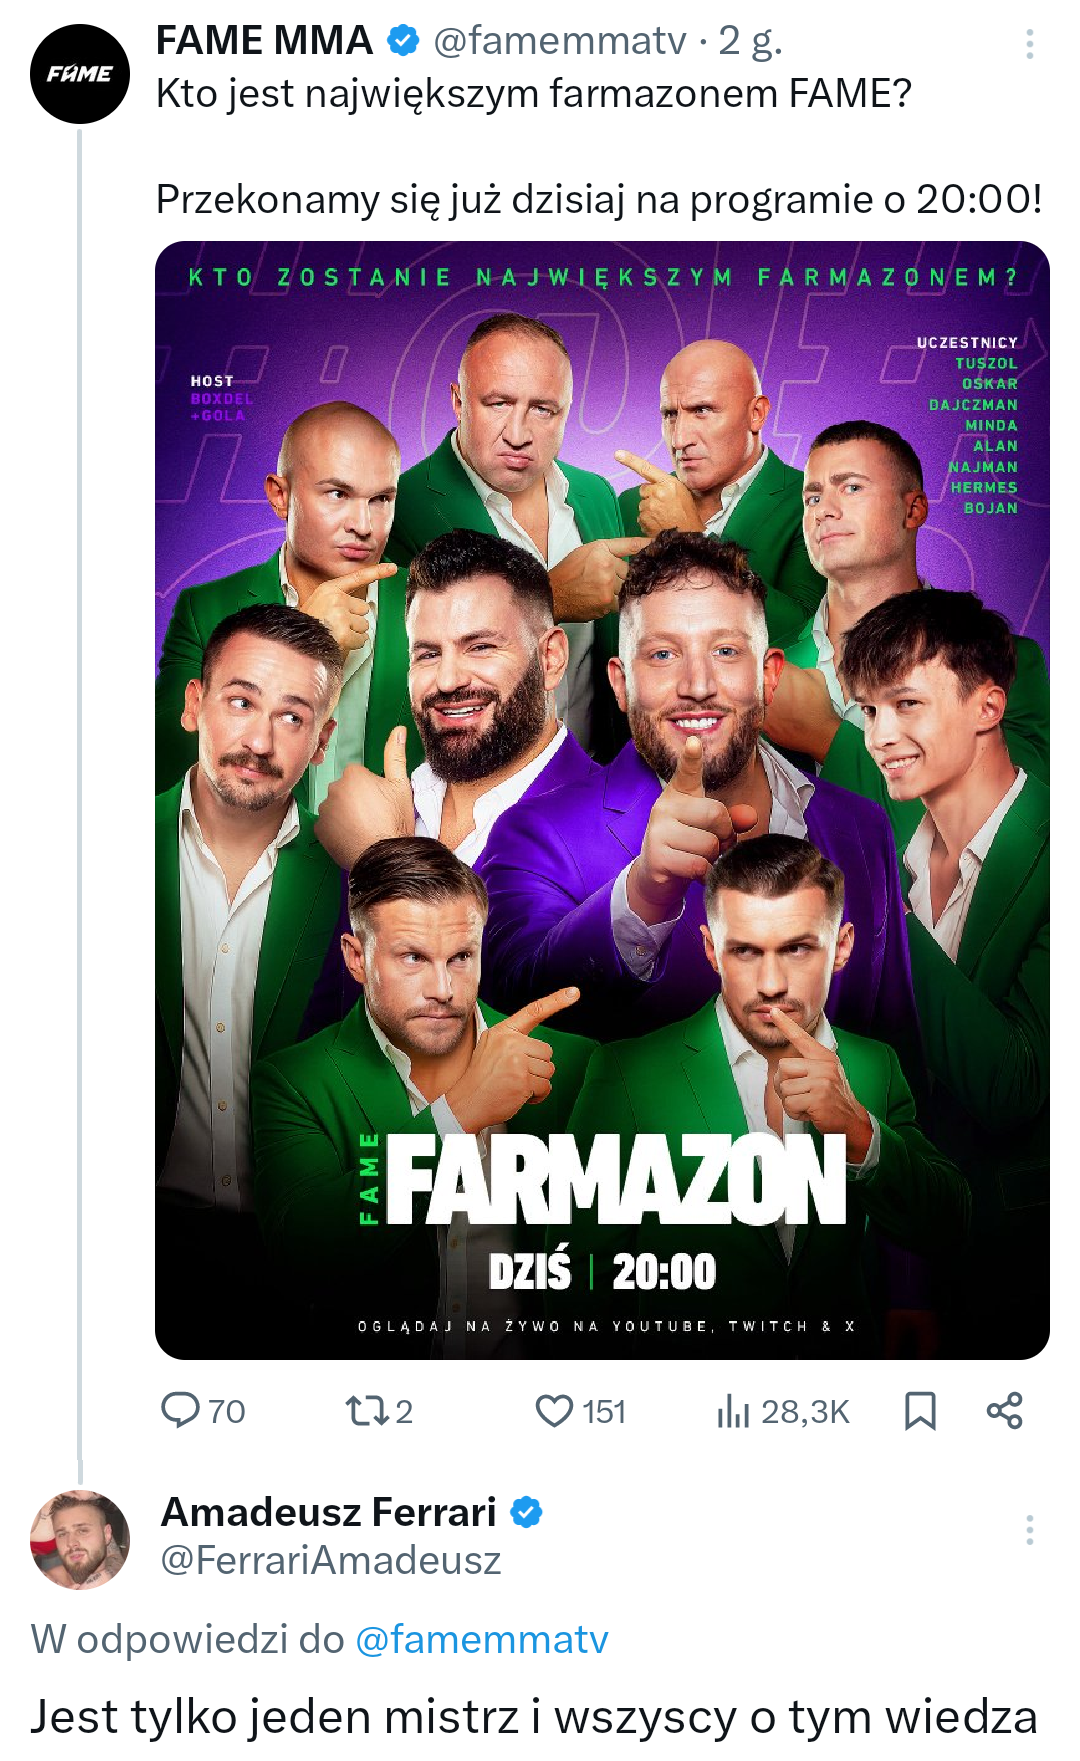Bookmark the FAME MMA tweet
This screenshot has width=1080, height=1761.
pos(920,1411)
